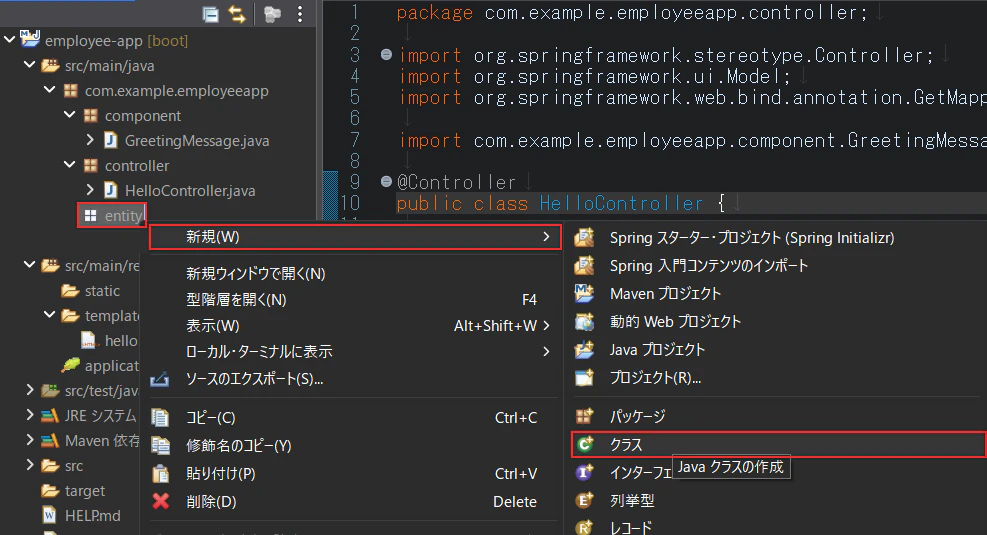Toggle Link with Editor arrows icon
Image resolution: width=987 pixels, height=535 pixels.
pyautogui.click(x=237, y=14)
